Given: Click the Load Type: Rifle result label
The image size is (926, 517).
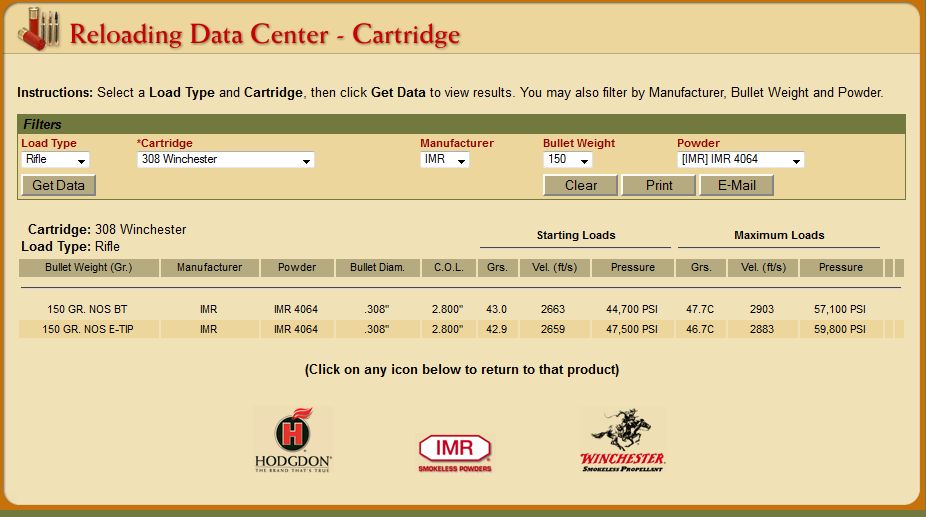Looking at the screenshot, I should point(70,246).
